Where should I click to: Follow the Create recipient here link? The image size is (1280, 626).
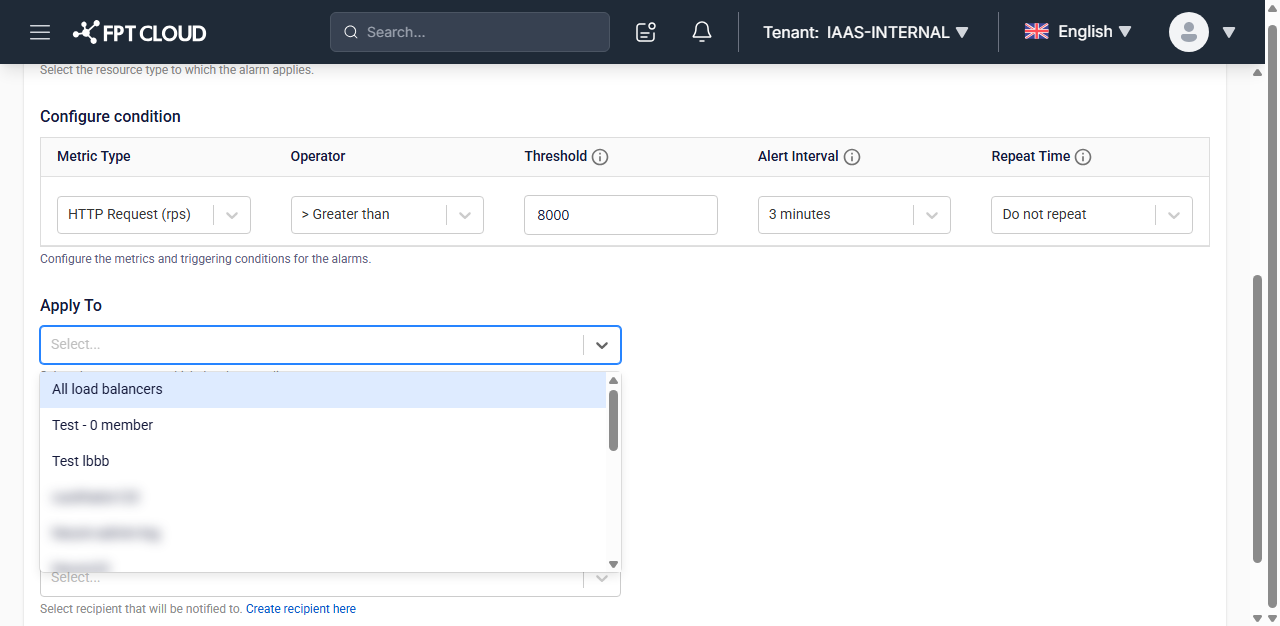coord(301,609)
